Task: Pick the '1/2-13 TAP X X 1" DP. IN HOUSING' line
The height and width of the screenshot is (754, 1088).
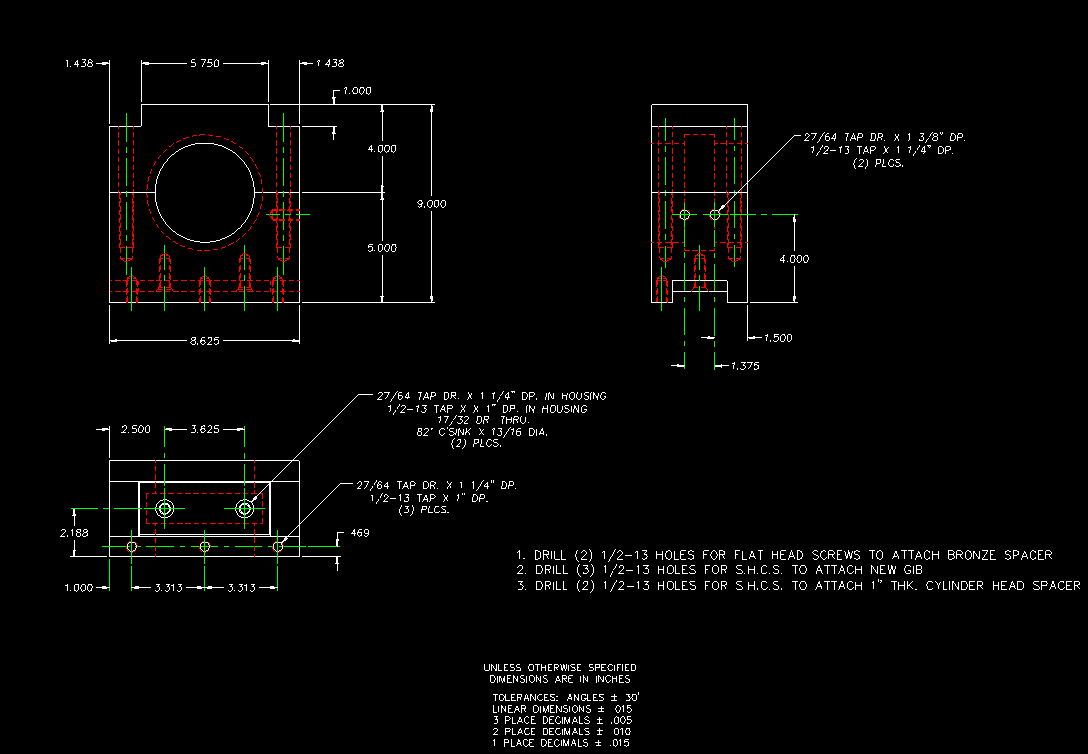Action: 487,409
